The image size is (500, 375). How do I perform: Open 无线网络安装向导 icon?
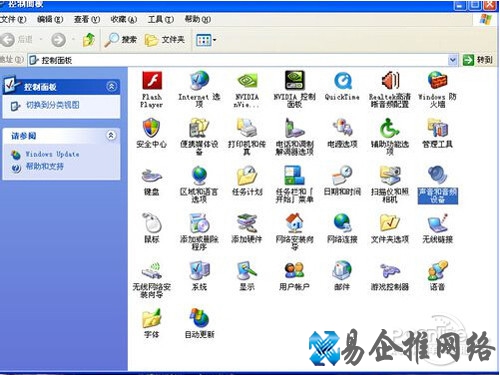(152, 279)
